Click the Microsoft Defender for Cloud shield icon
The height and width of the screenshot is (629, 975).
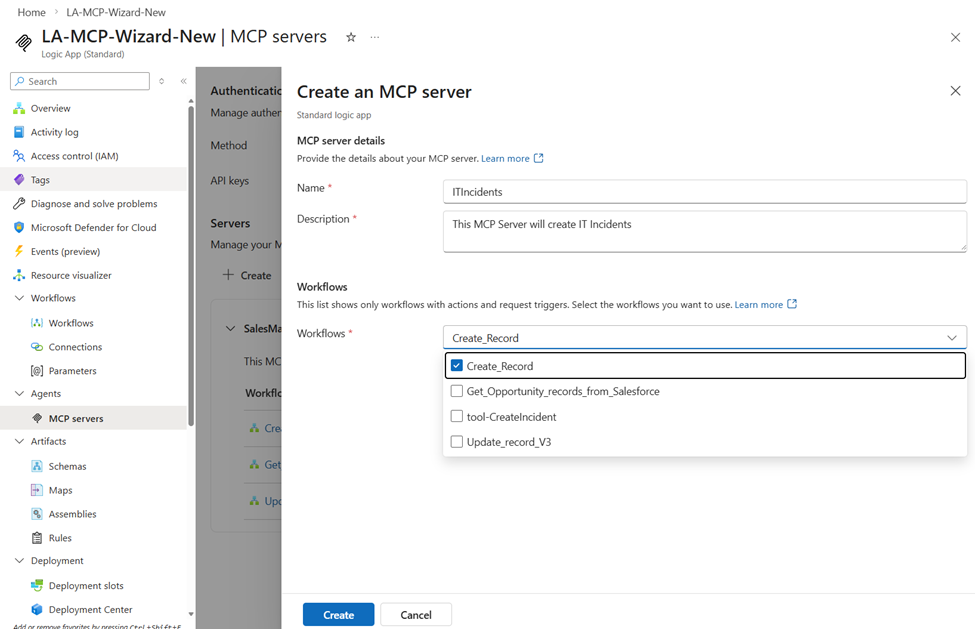[x=19, y=227]
